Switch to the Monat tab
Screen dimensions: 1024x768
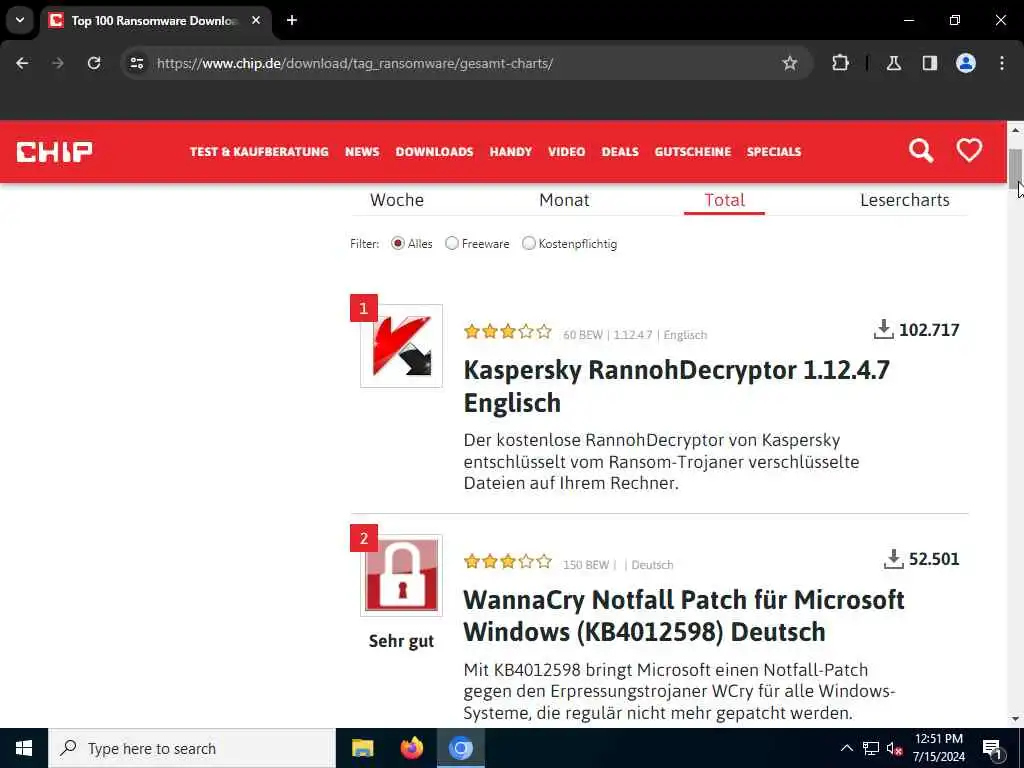click(x=564, y=200)
